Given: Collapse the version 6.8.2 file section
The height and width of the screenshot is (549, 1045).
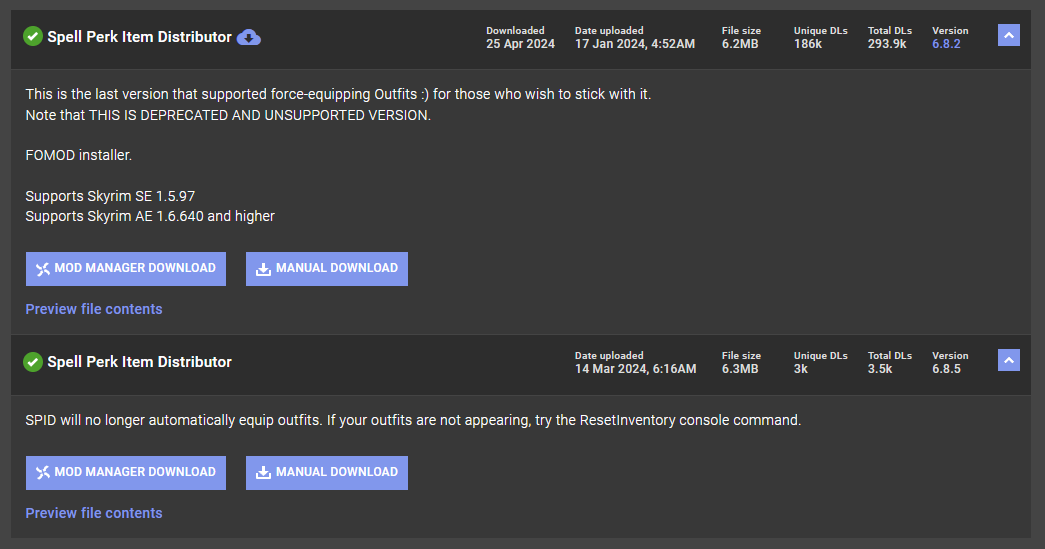Looking at the screenshot, I should (1008, 36).
